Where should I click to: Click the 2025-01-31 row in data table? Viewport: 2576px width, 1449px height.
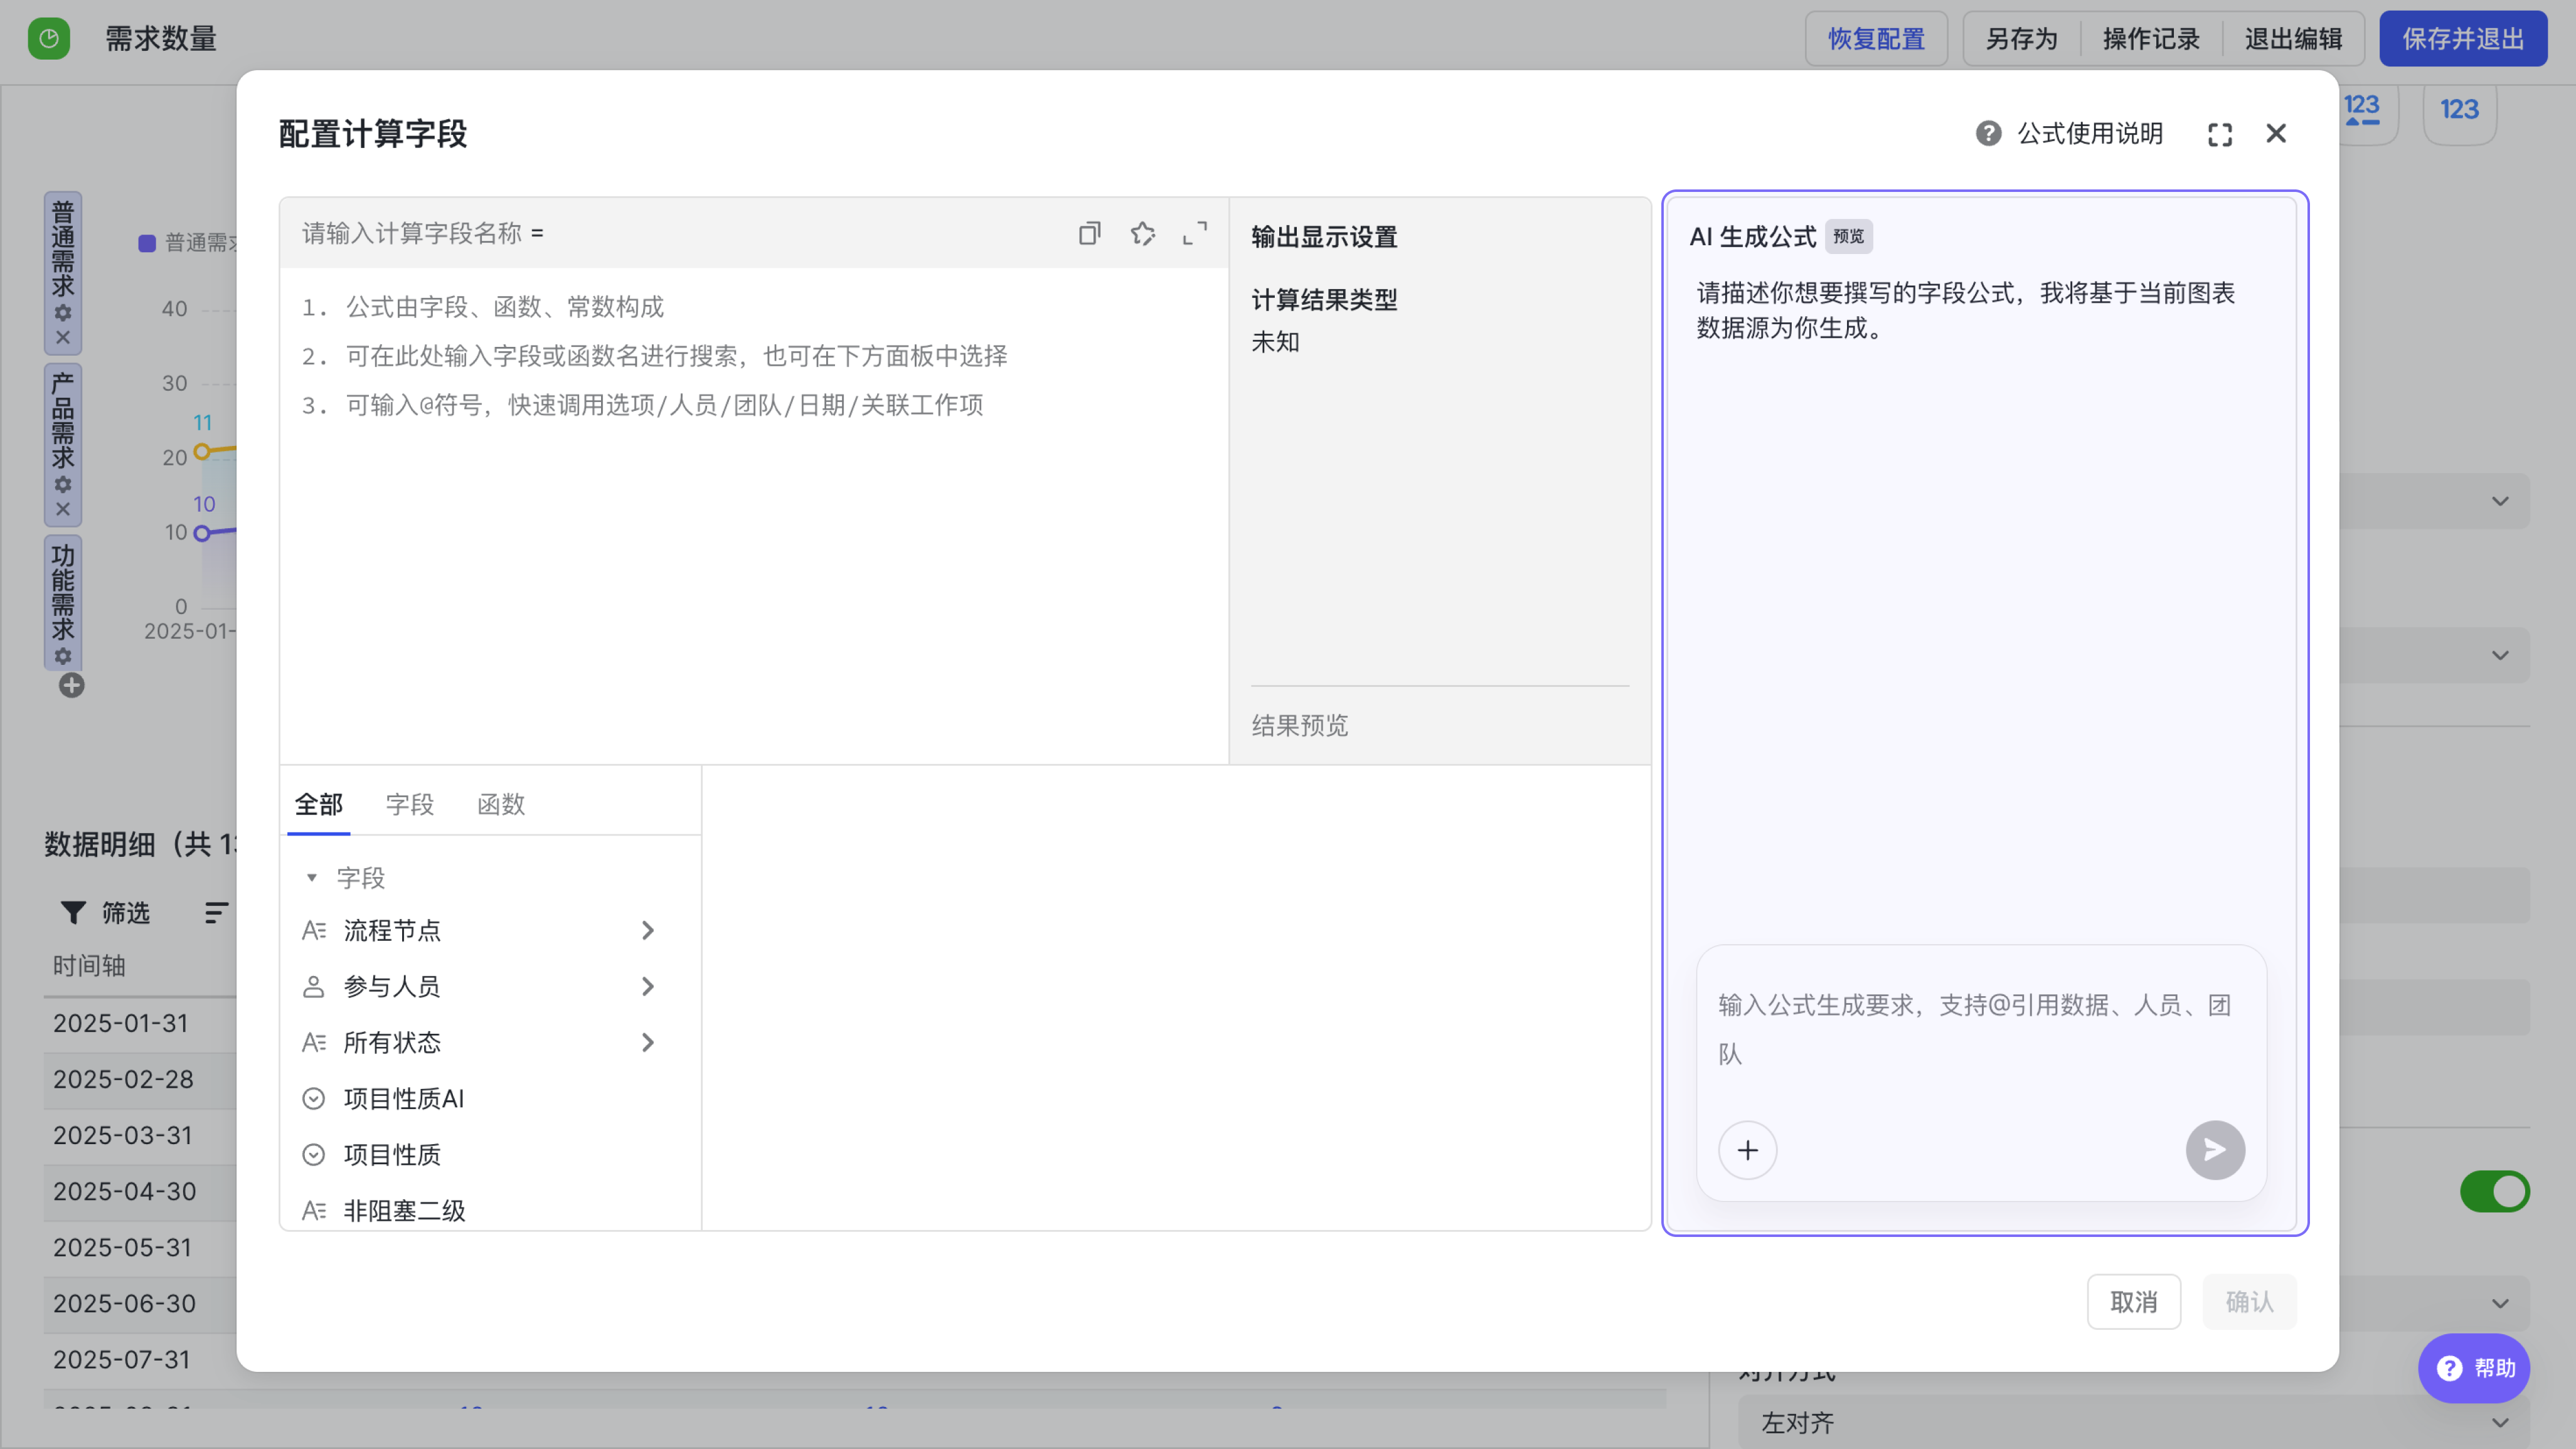point(140,1023)
